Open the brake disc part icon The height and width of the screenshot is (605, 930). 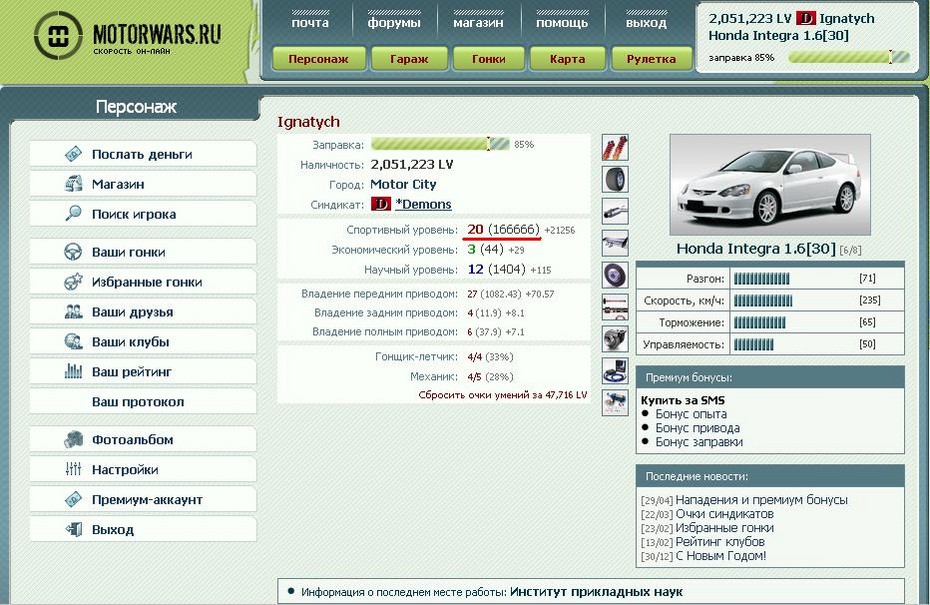coord(615,275)
